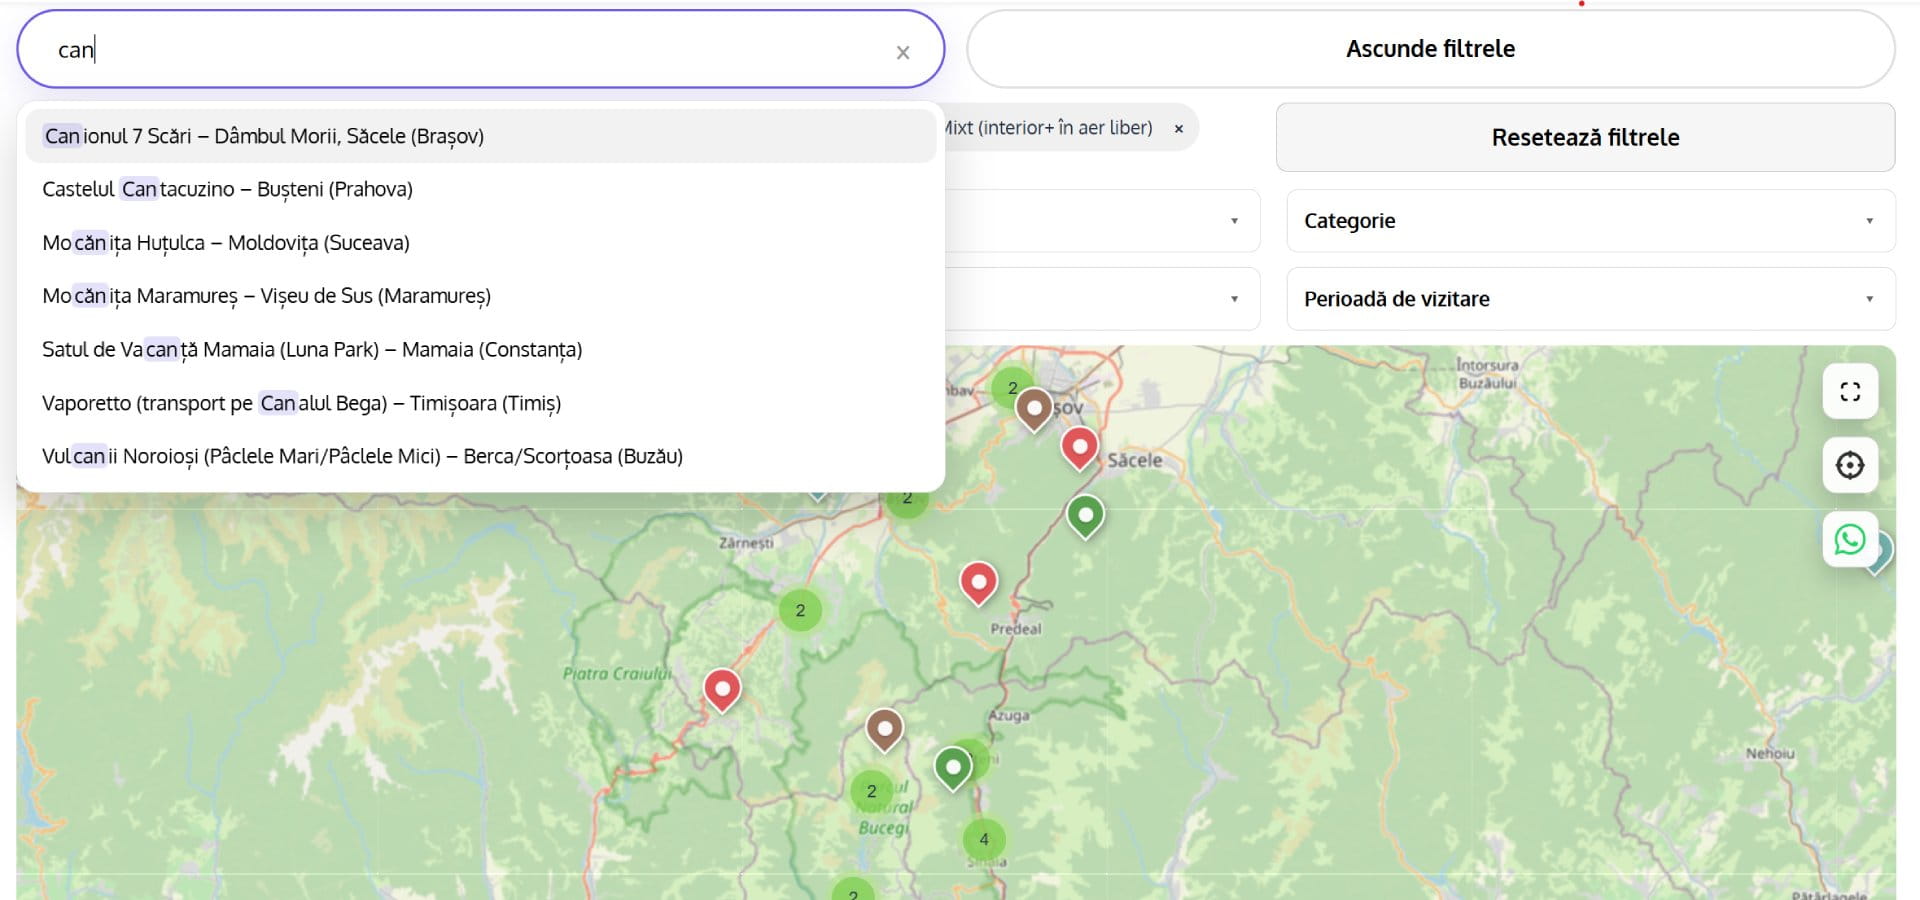Open the cluster marker 2 east of Zărnești
The width and height of the screenshot is (1920, 900).
pyautogui.click(x=800, y=610)
